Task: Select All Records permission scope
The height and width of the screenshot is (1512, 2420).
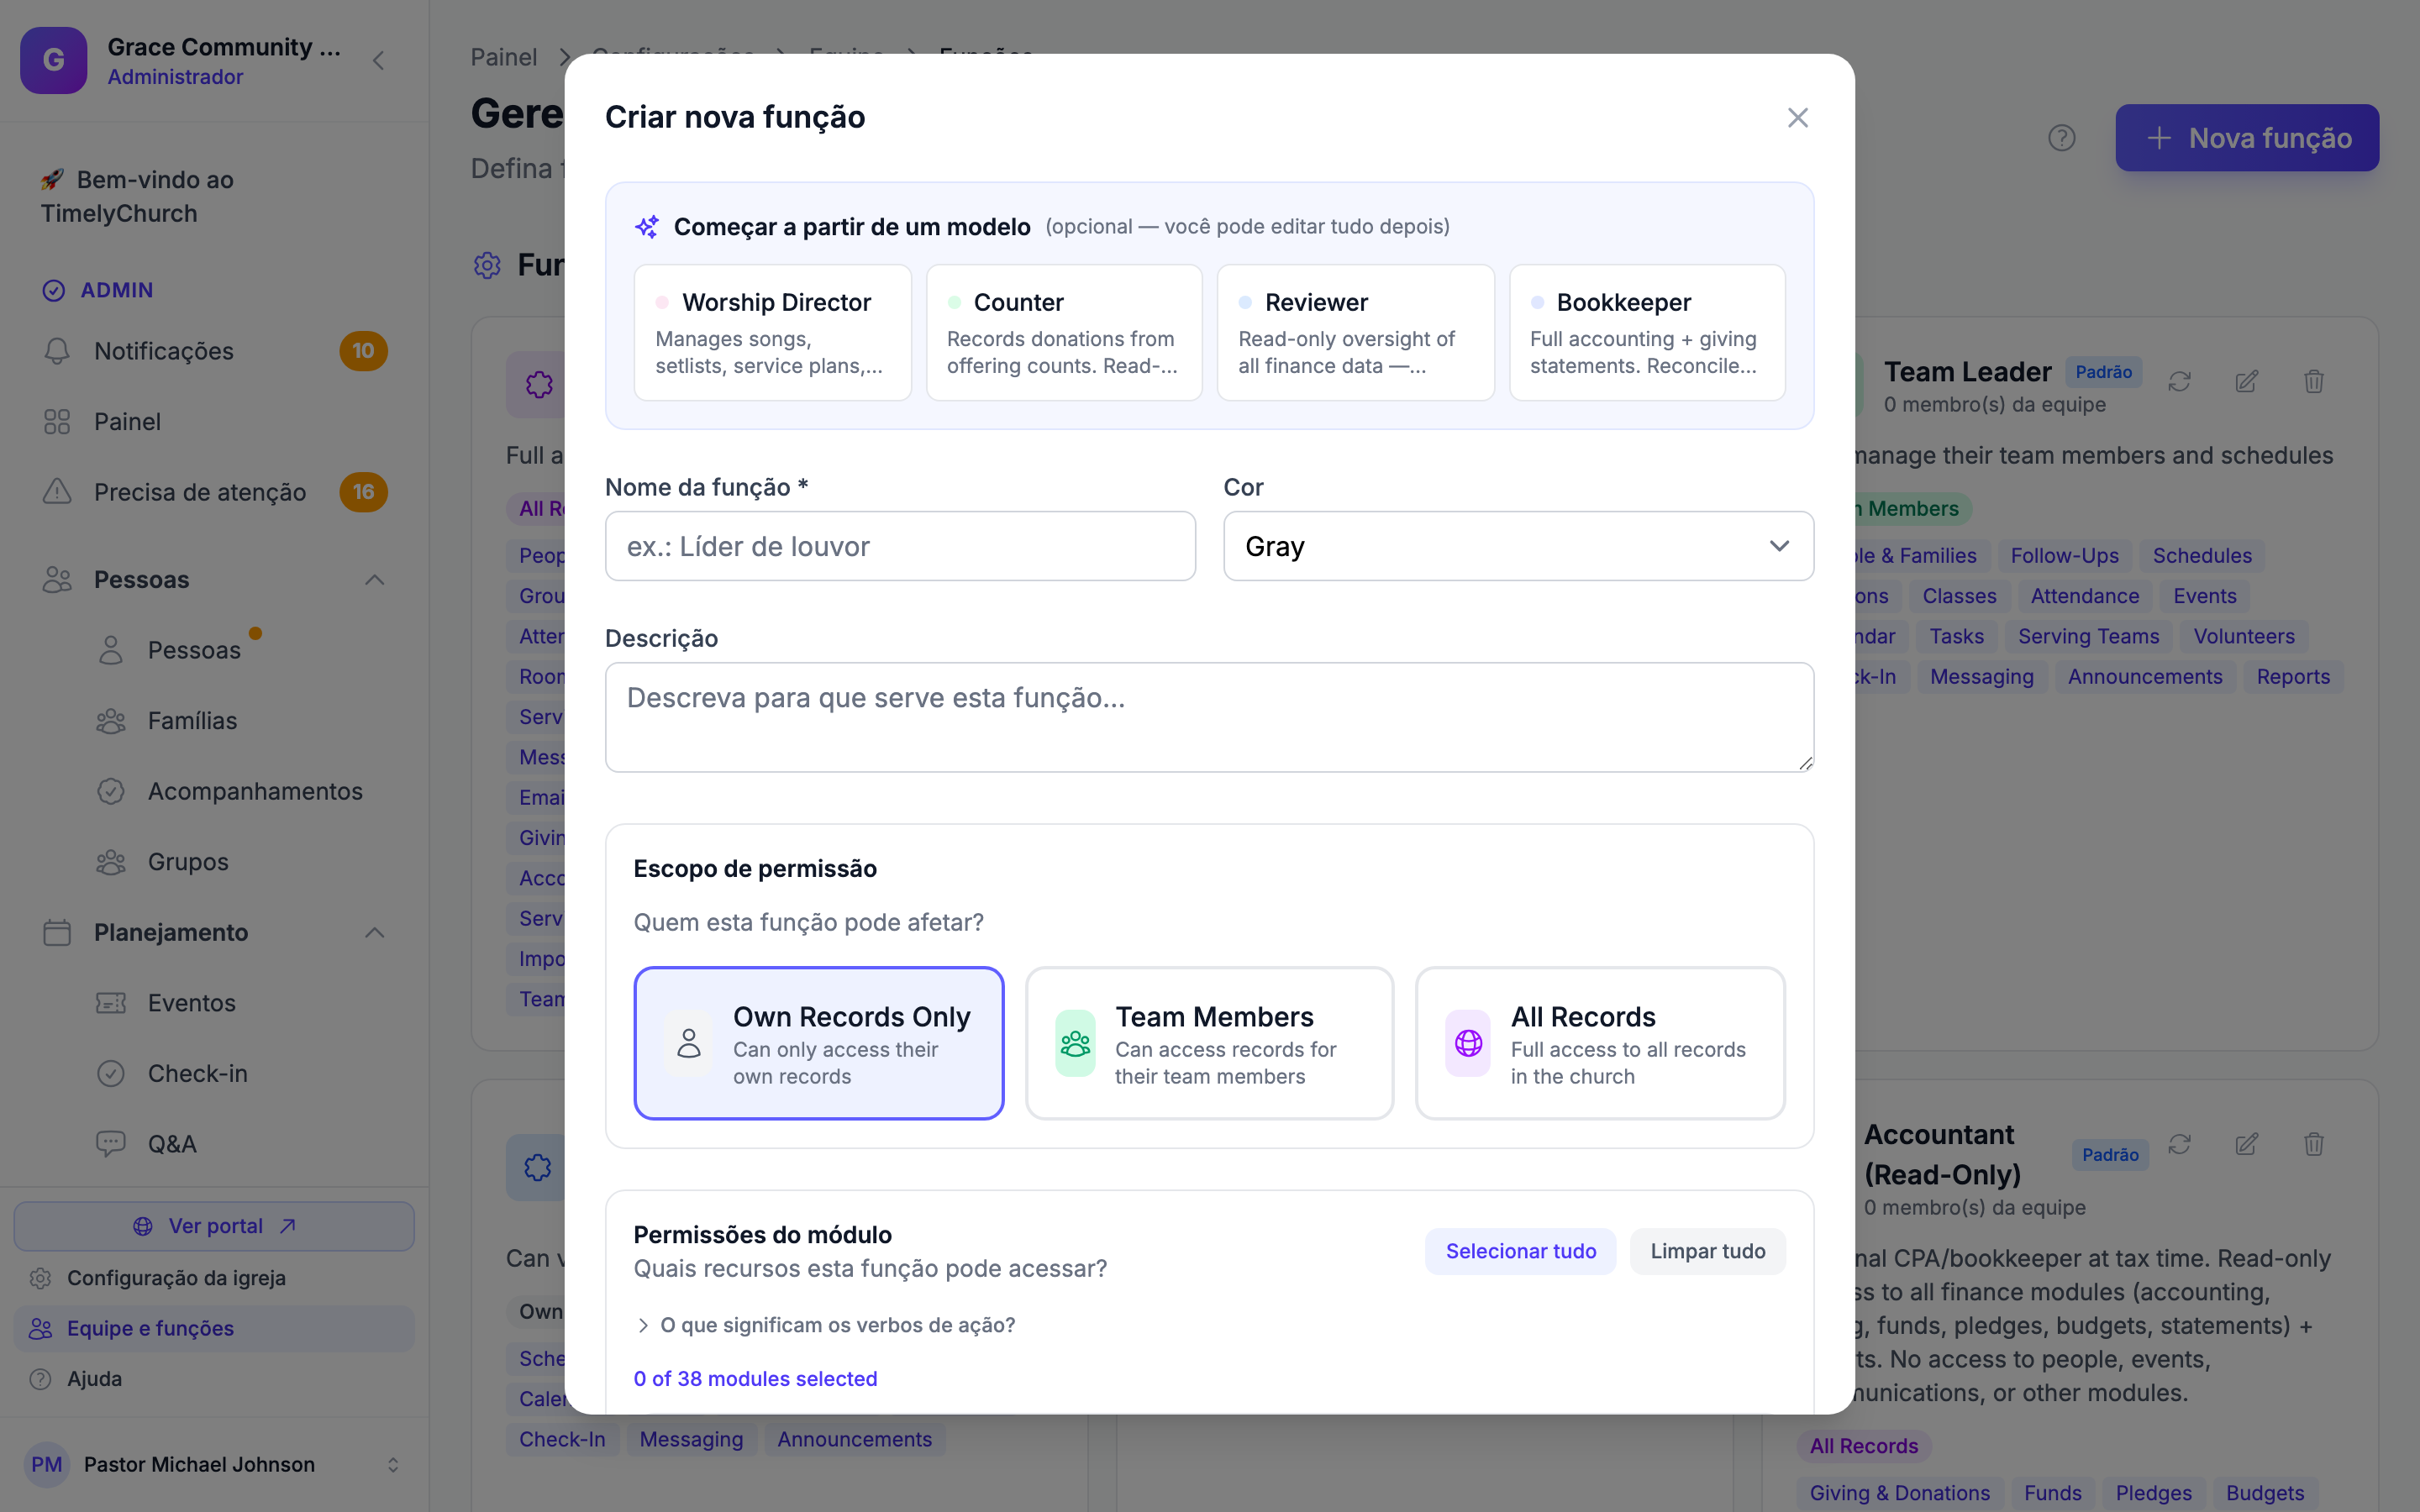Action: tap(1600, 1043)
